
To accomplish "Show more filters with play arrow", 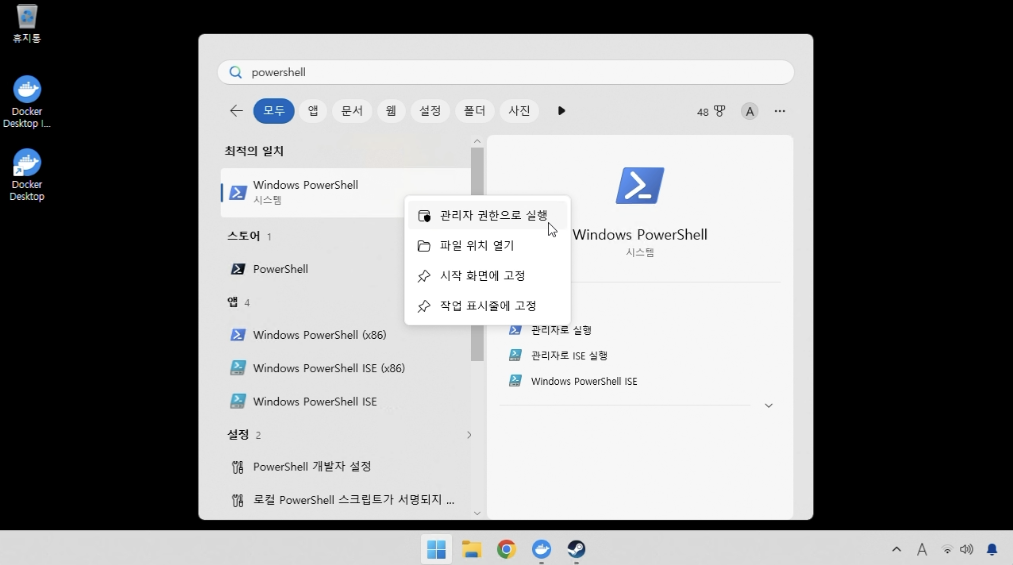I will (x=561, y=111).
